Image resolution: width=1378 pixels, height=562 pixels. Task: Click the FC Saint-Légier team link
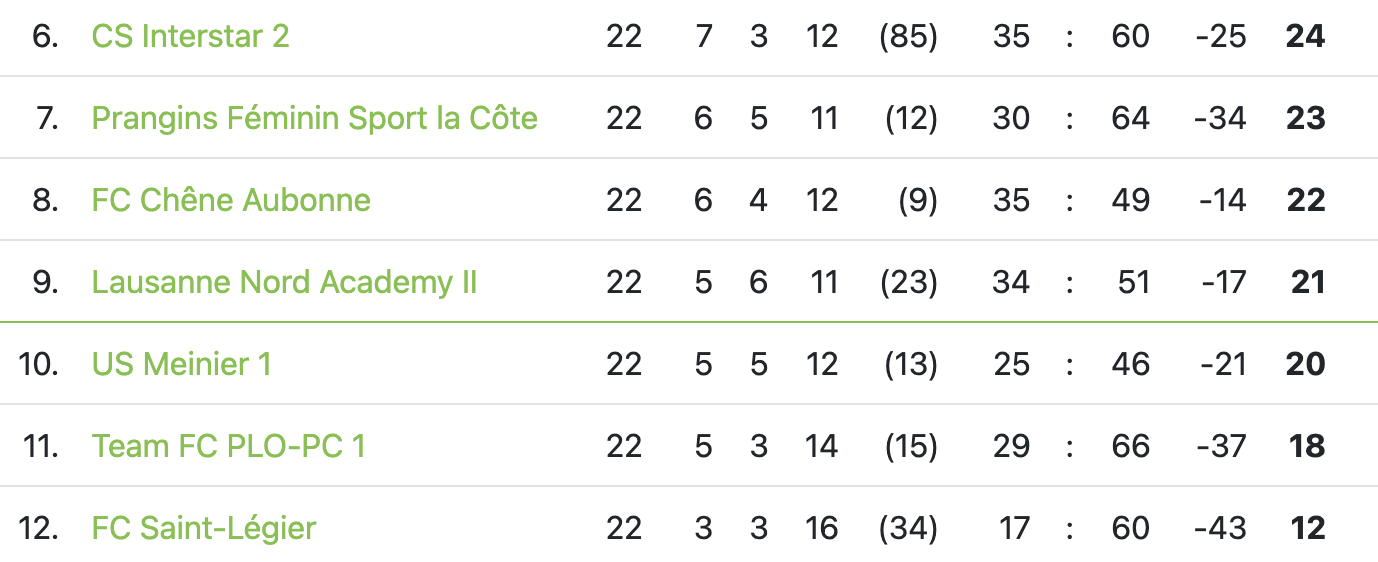tap(204, 528)
